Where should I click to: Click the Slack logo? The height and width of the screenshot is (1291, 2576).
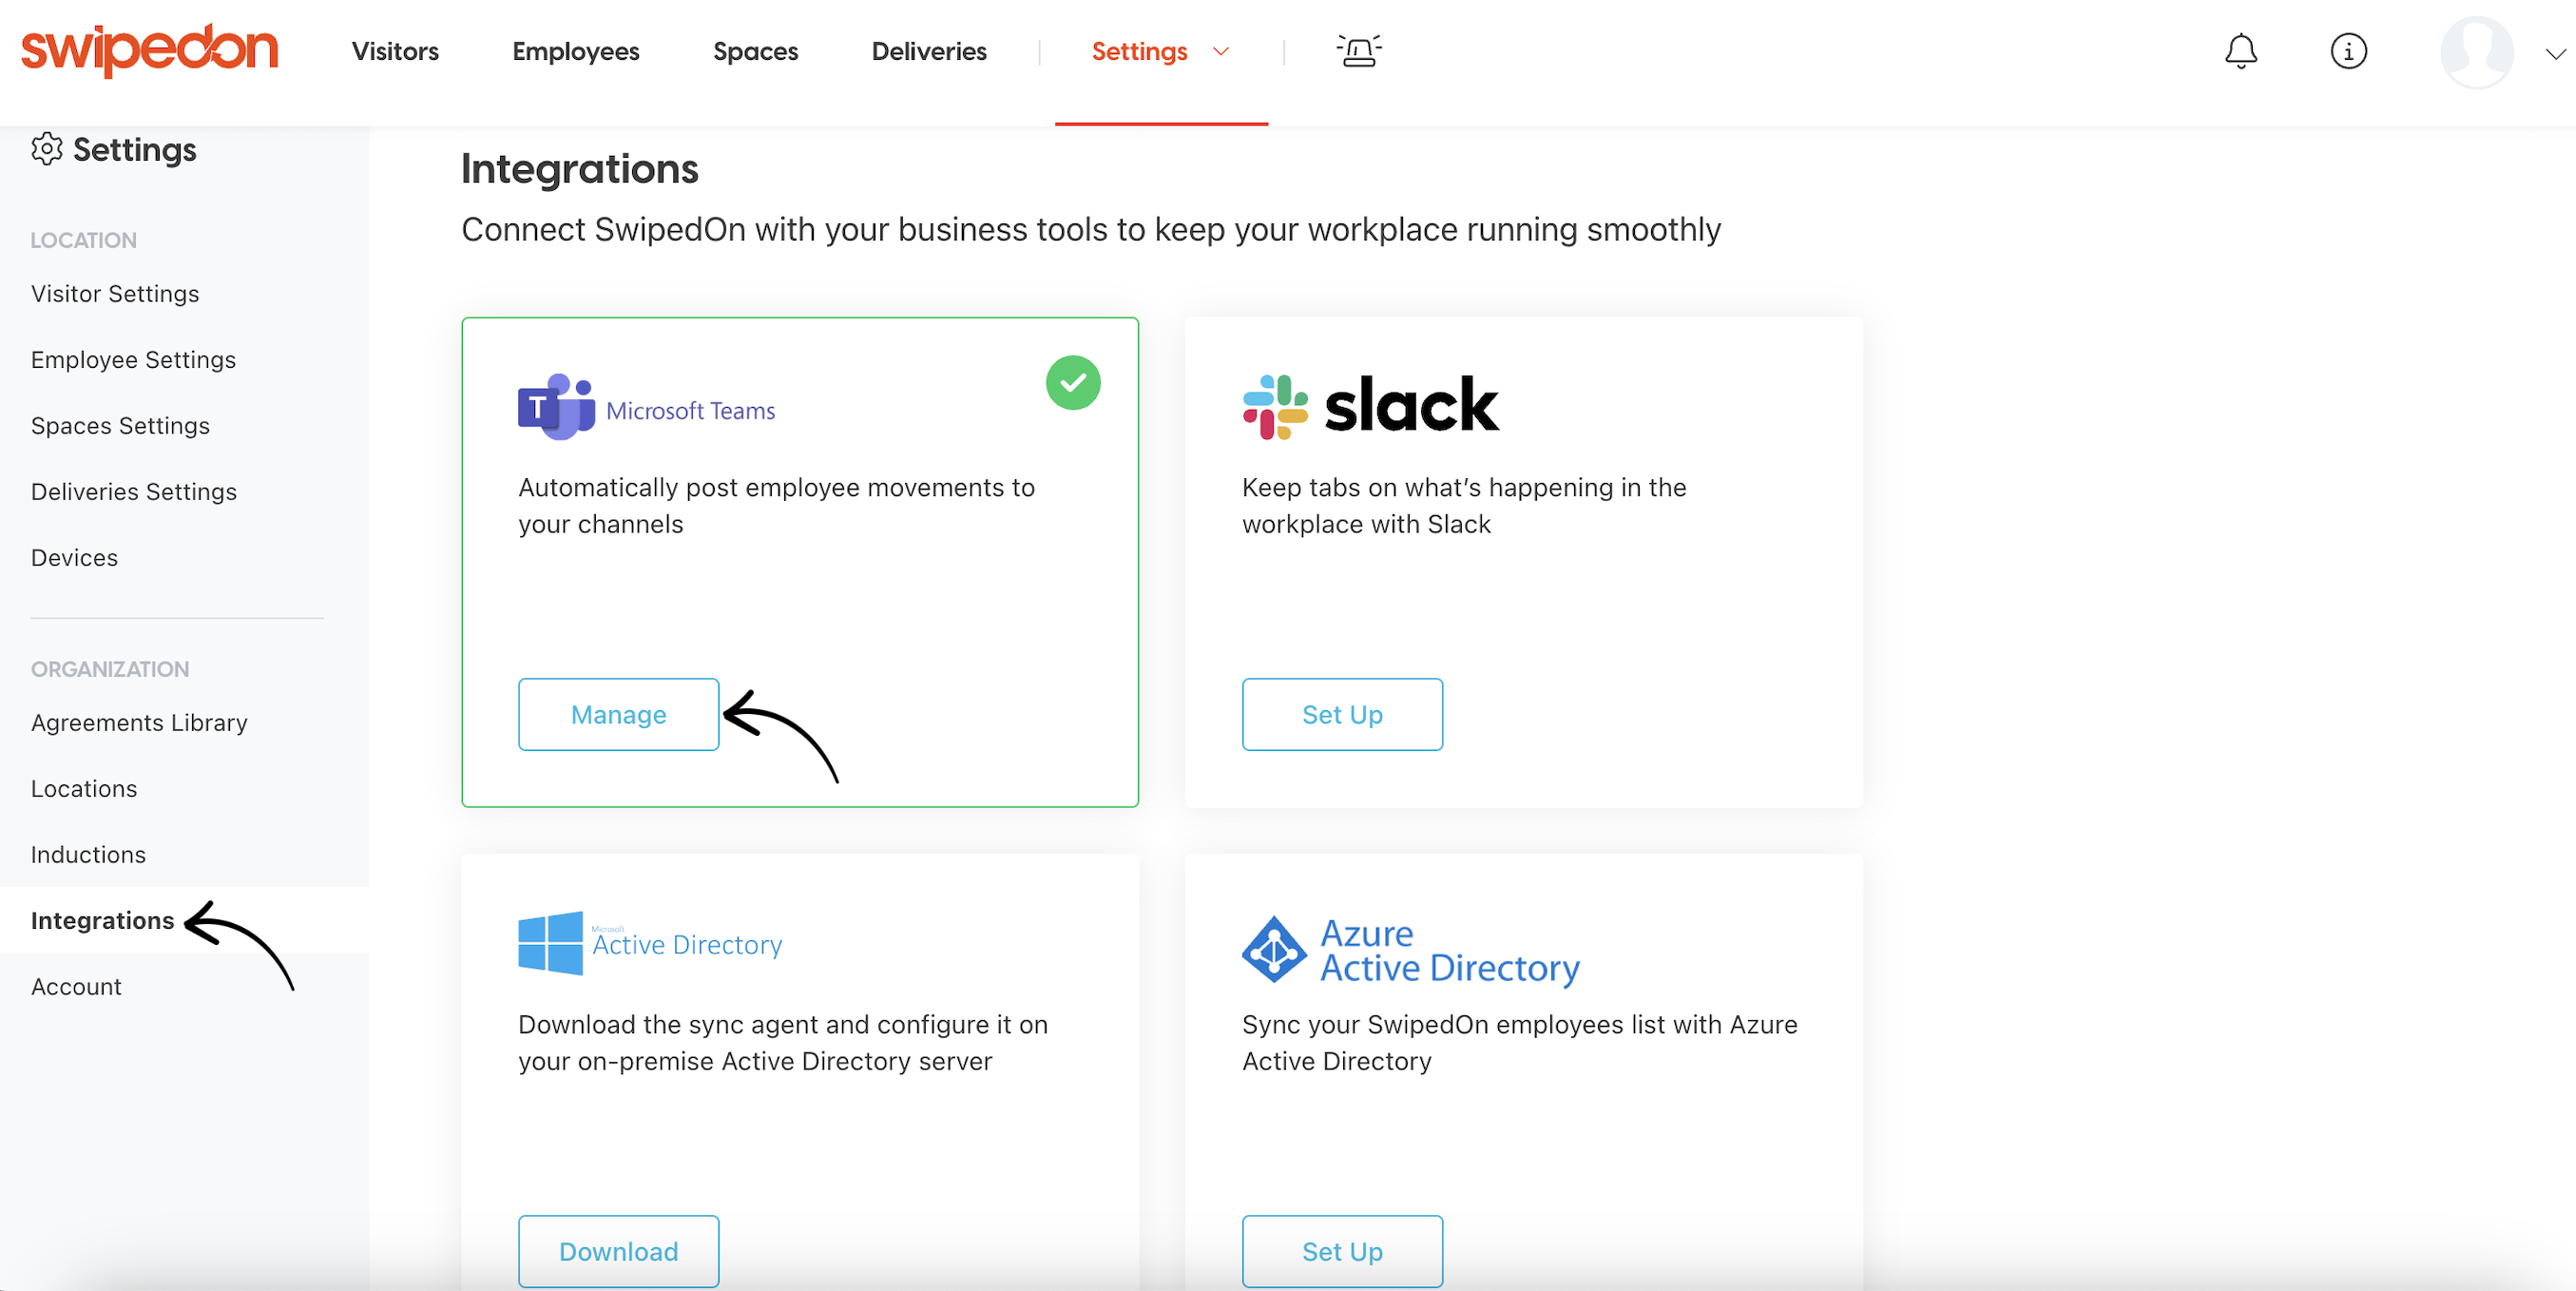(1370, 407)
